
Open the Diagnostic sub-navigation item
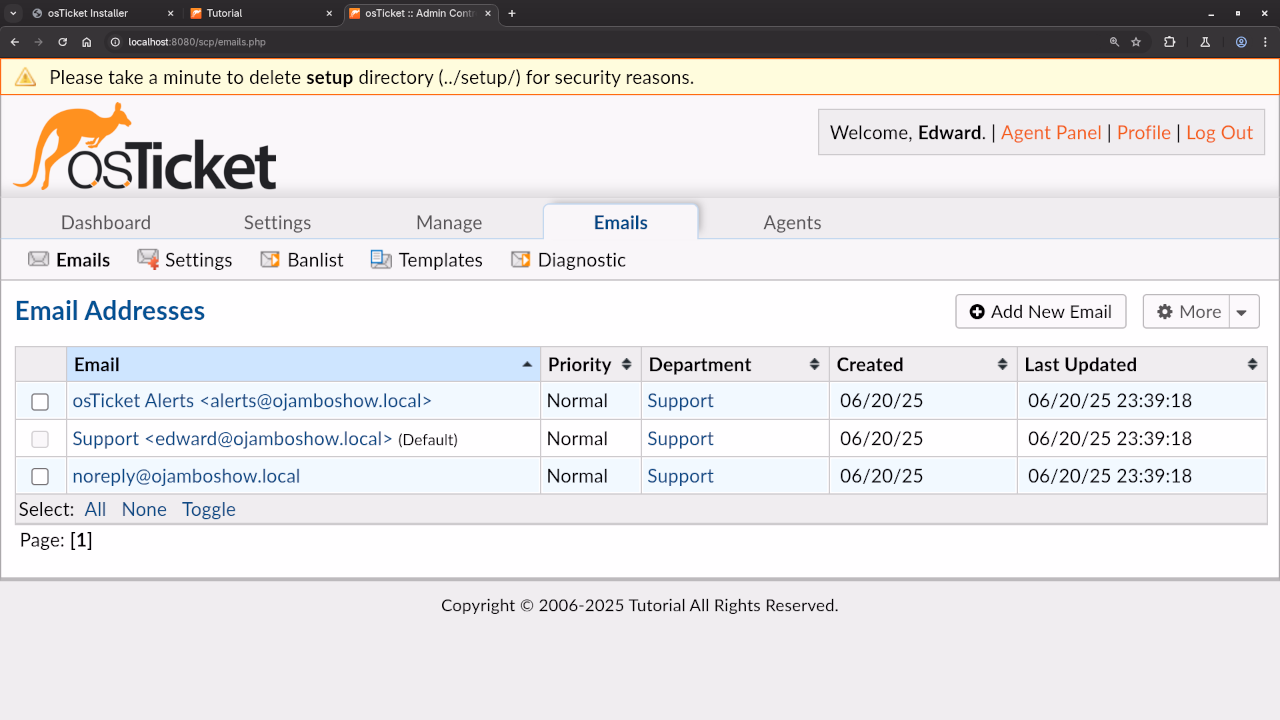tap(568, 260)
